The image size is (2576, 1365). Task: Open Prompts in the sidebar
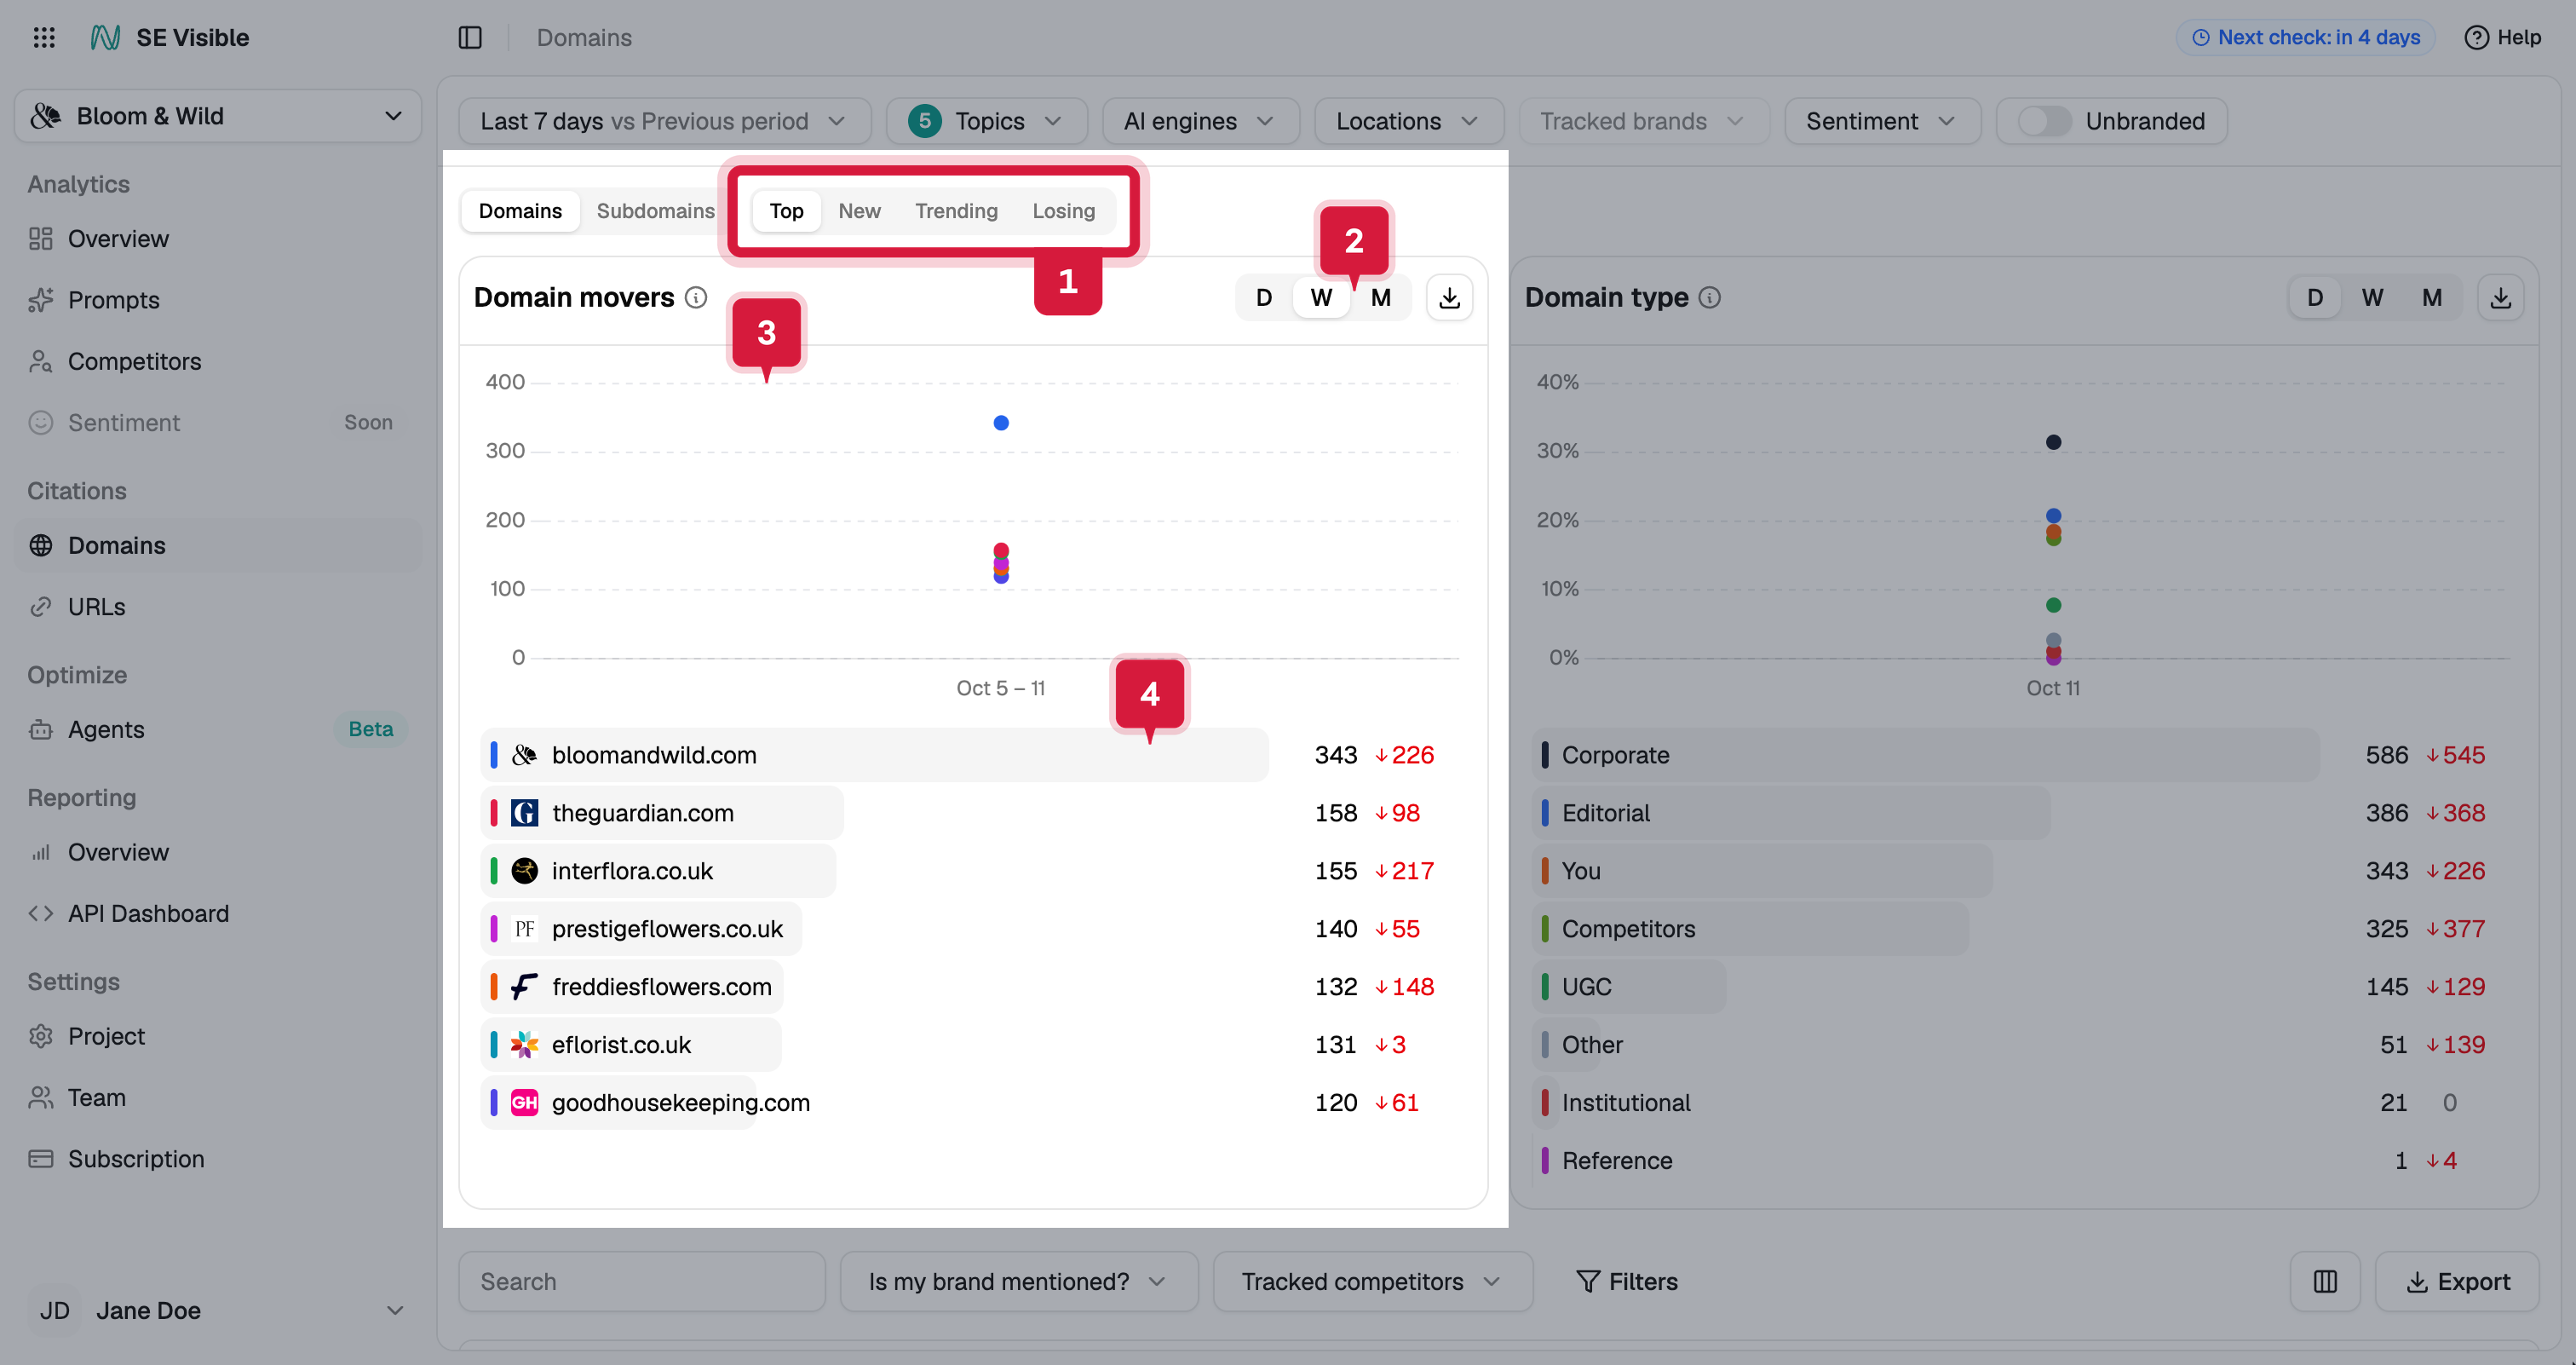click(218, 300)
